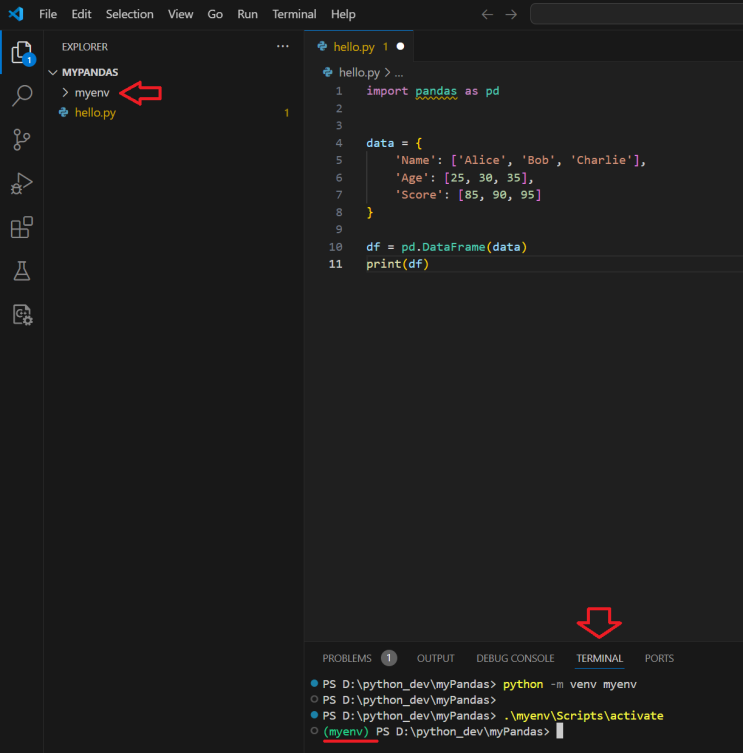Viewport: 743px width, 753px height.
Task: Select the TERMINAL panel tab
Action: [599, 658]
